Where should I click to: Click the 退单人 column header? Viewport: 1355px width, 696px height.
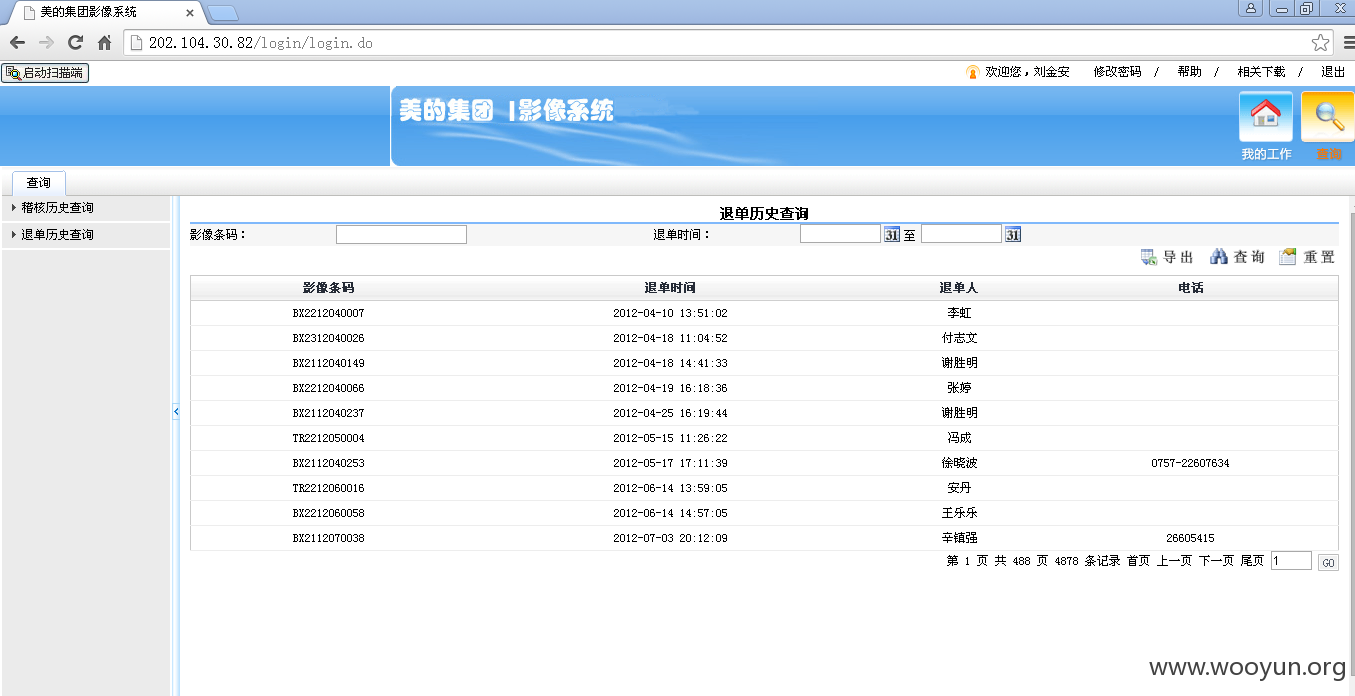click(x=958, y=288)
